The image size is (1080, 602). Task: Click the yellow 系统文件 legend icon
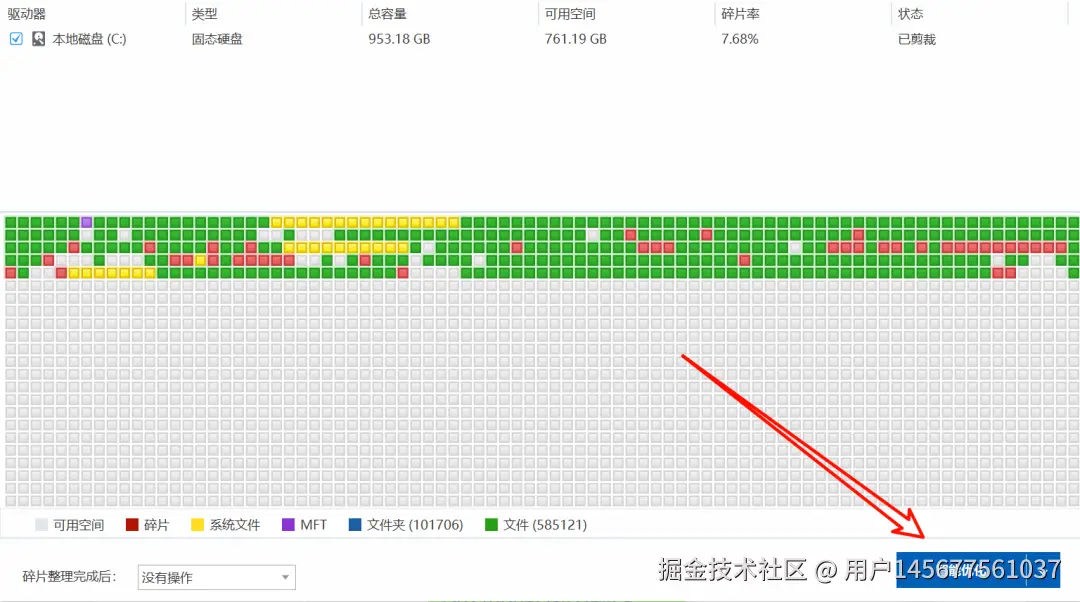[196, 524]
